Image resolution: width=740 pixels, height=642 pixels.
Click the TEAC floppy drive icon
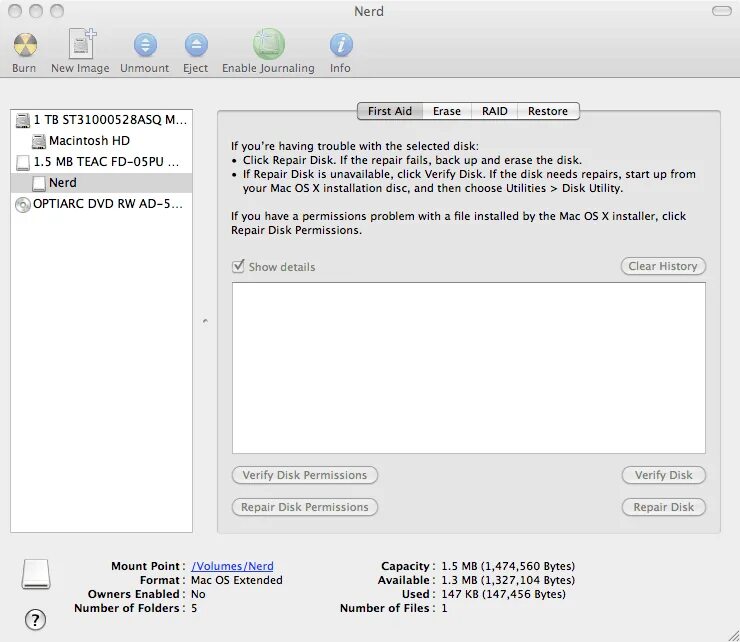tap(23, 162)
